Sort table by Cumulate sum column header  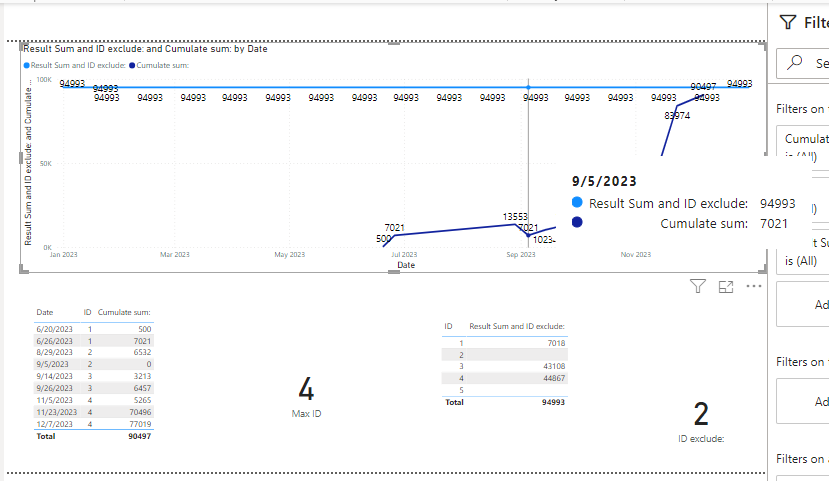[x=124, y=312]
